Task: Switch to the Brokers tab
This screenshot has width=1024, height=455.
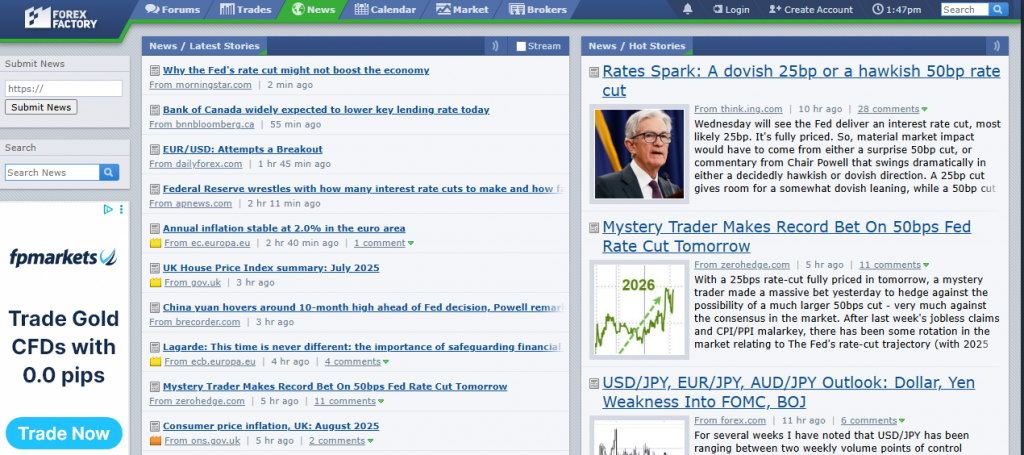Action: pyautogui.click(x=538, y=10)
